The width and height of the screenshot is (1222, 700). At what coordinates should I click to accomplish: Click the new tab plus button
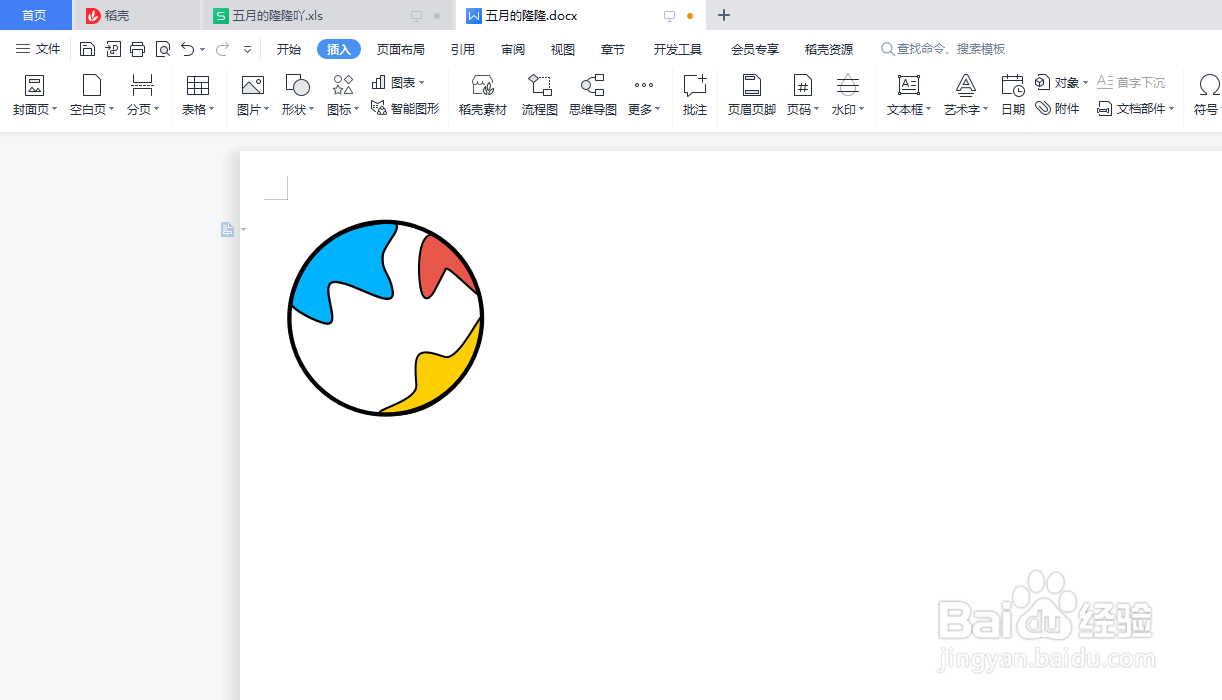(x=725, y=15)
